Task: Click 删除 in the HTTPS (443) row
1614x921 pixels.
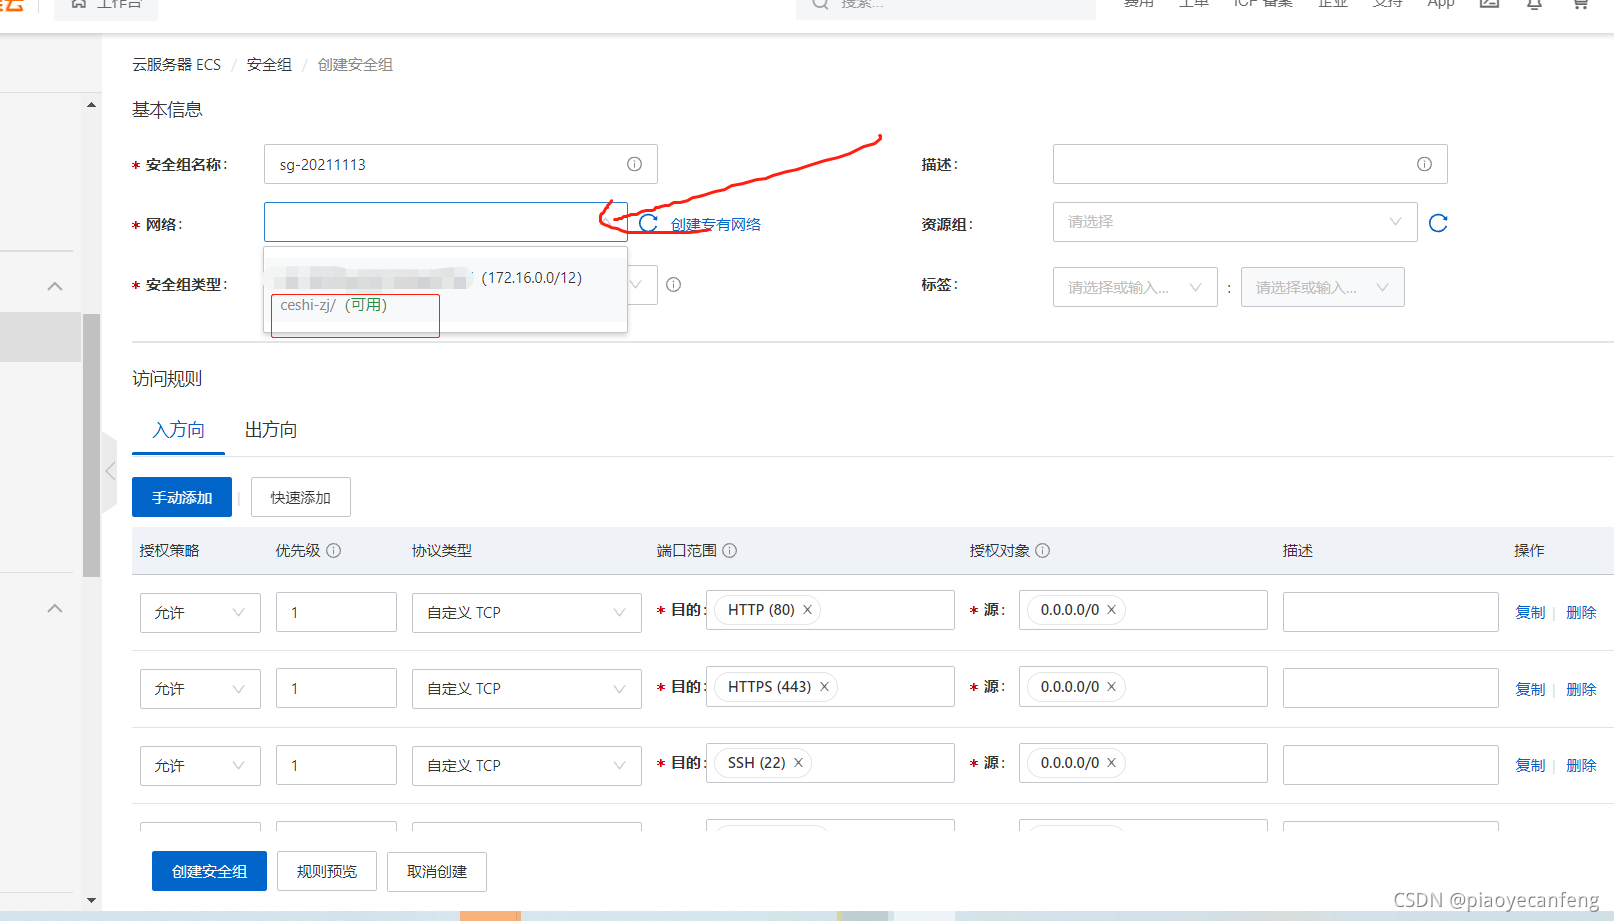Action: (x=1581, y=690)
